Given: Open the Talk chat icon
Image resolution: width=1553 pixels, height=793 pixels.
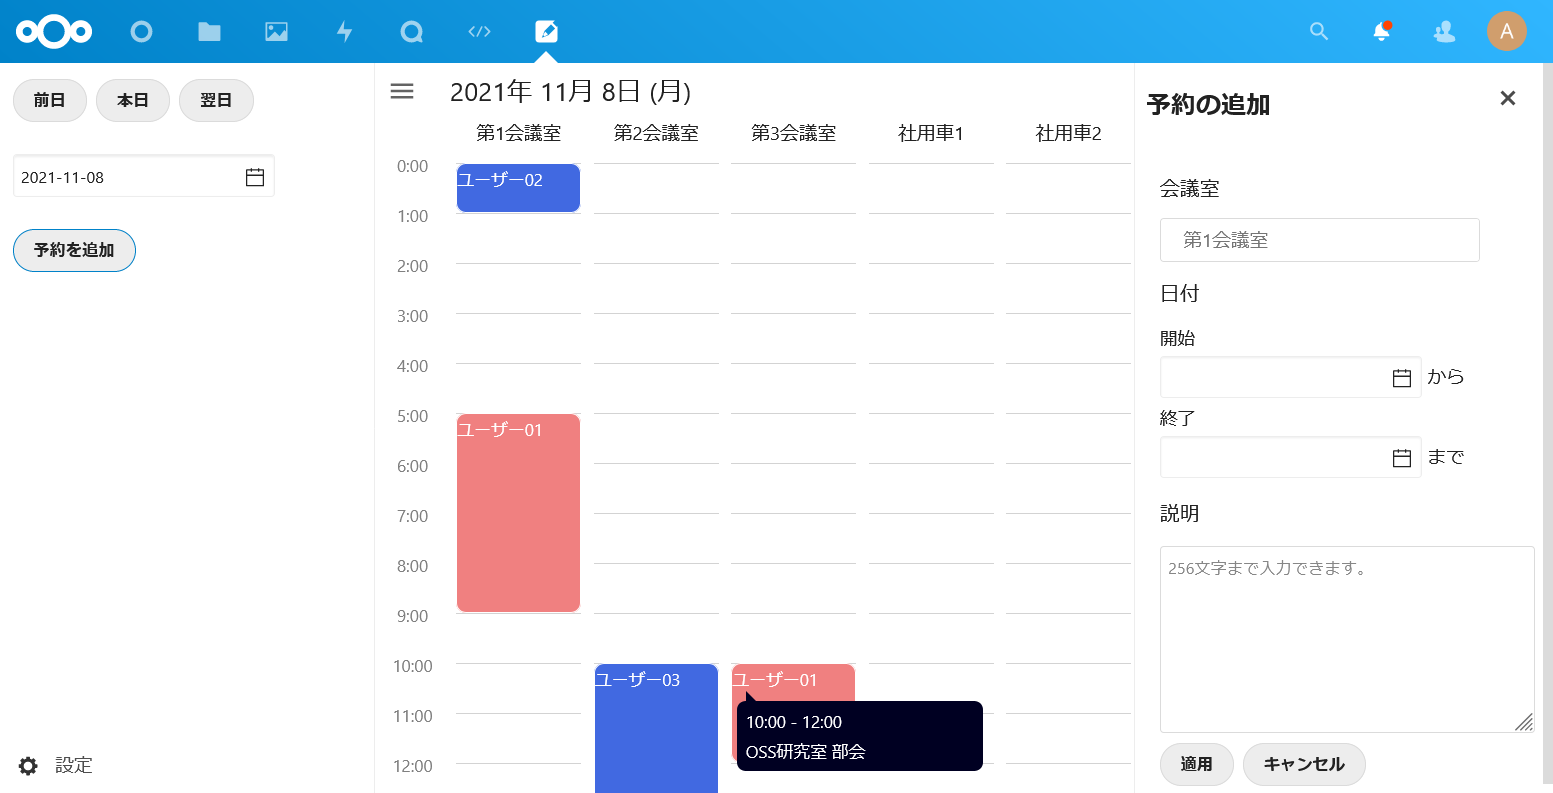Looking at the screenshot, I should [412, 32].
